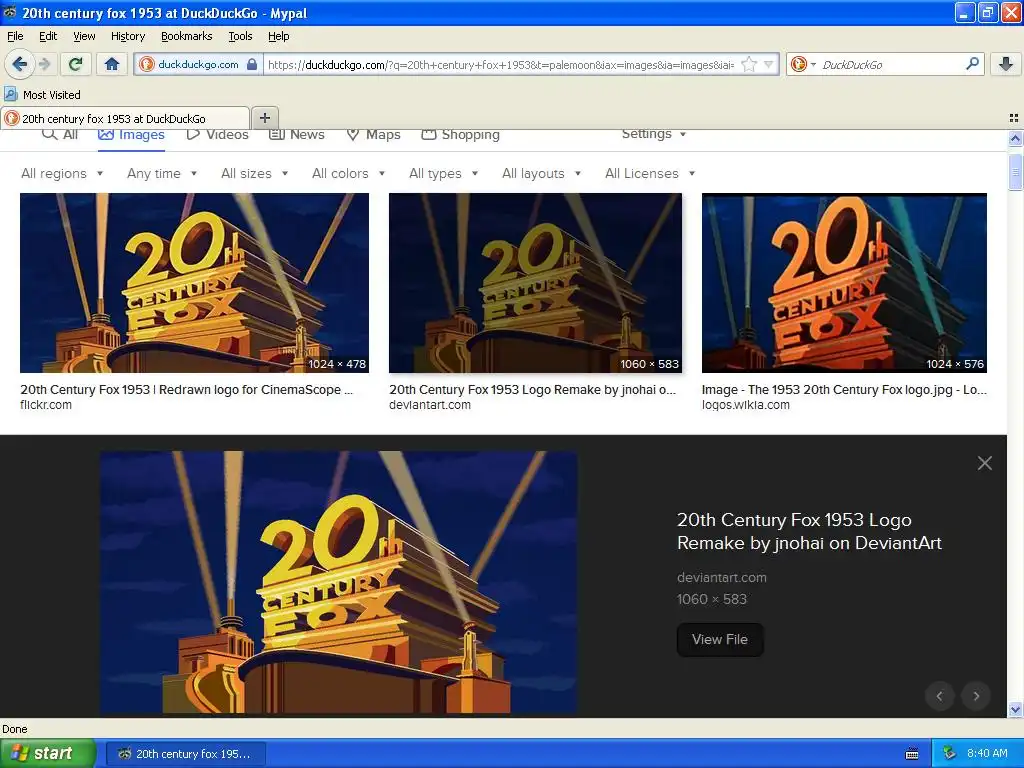Select the Images results tab

click(131, 135)
